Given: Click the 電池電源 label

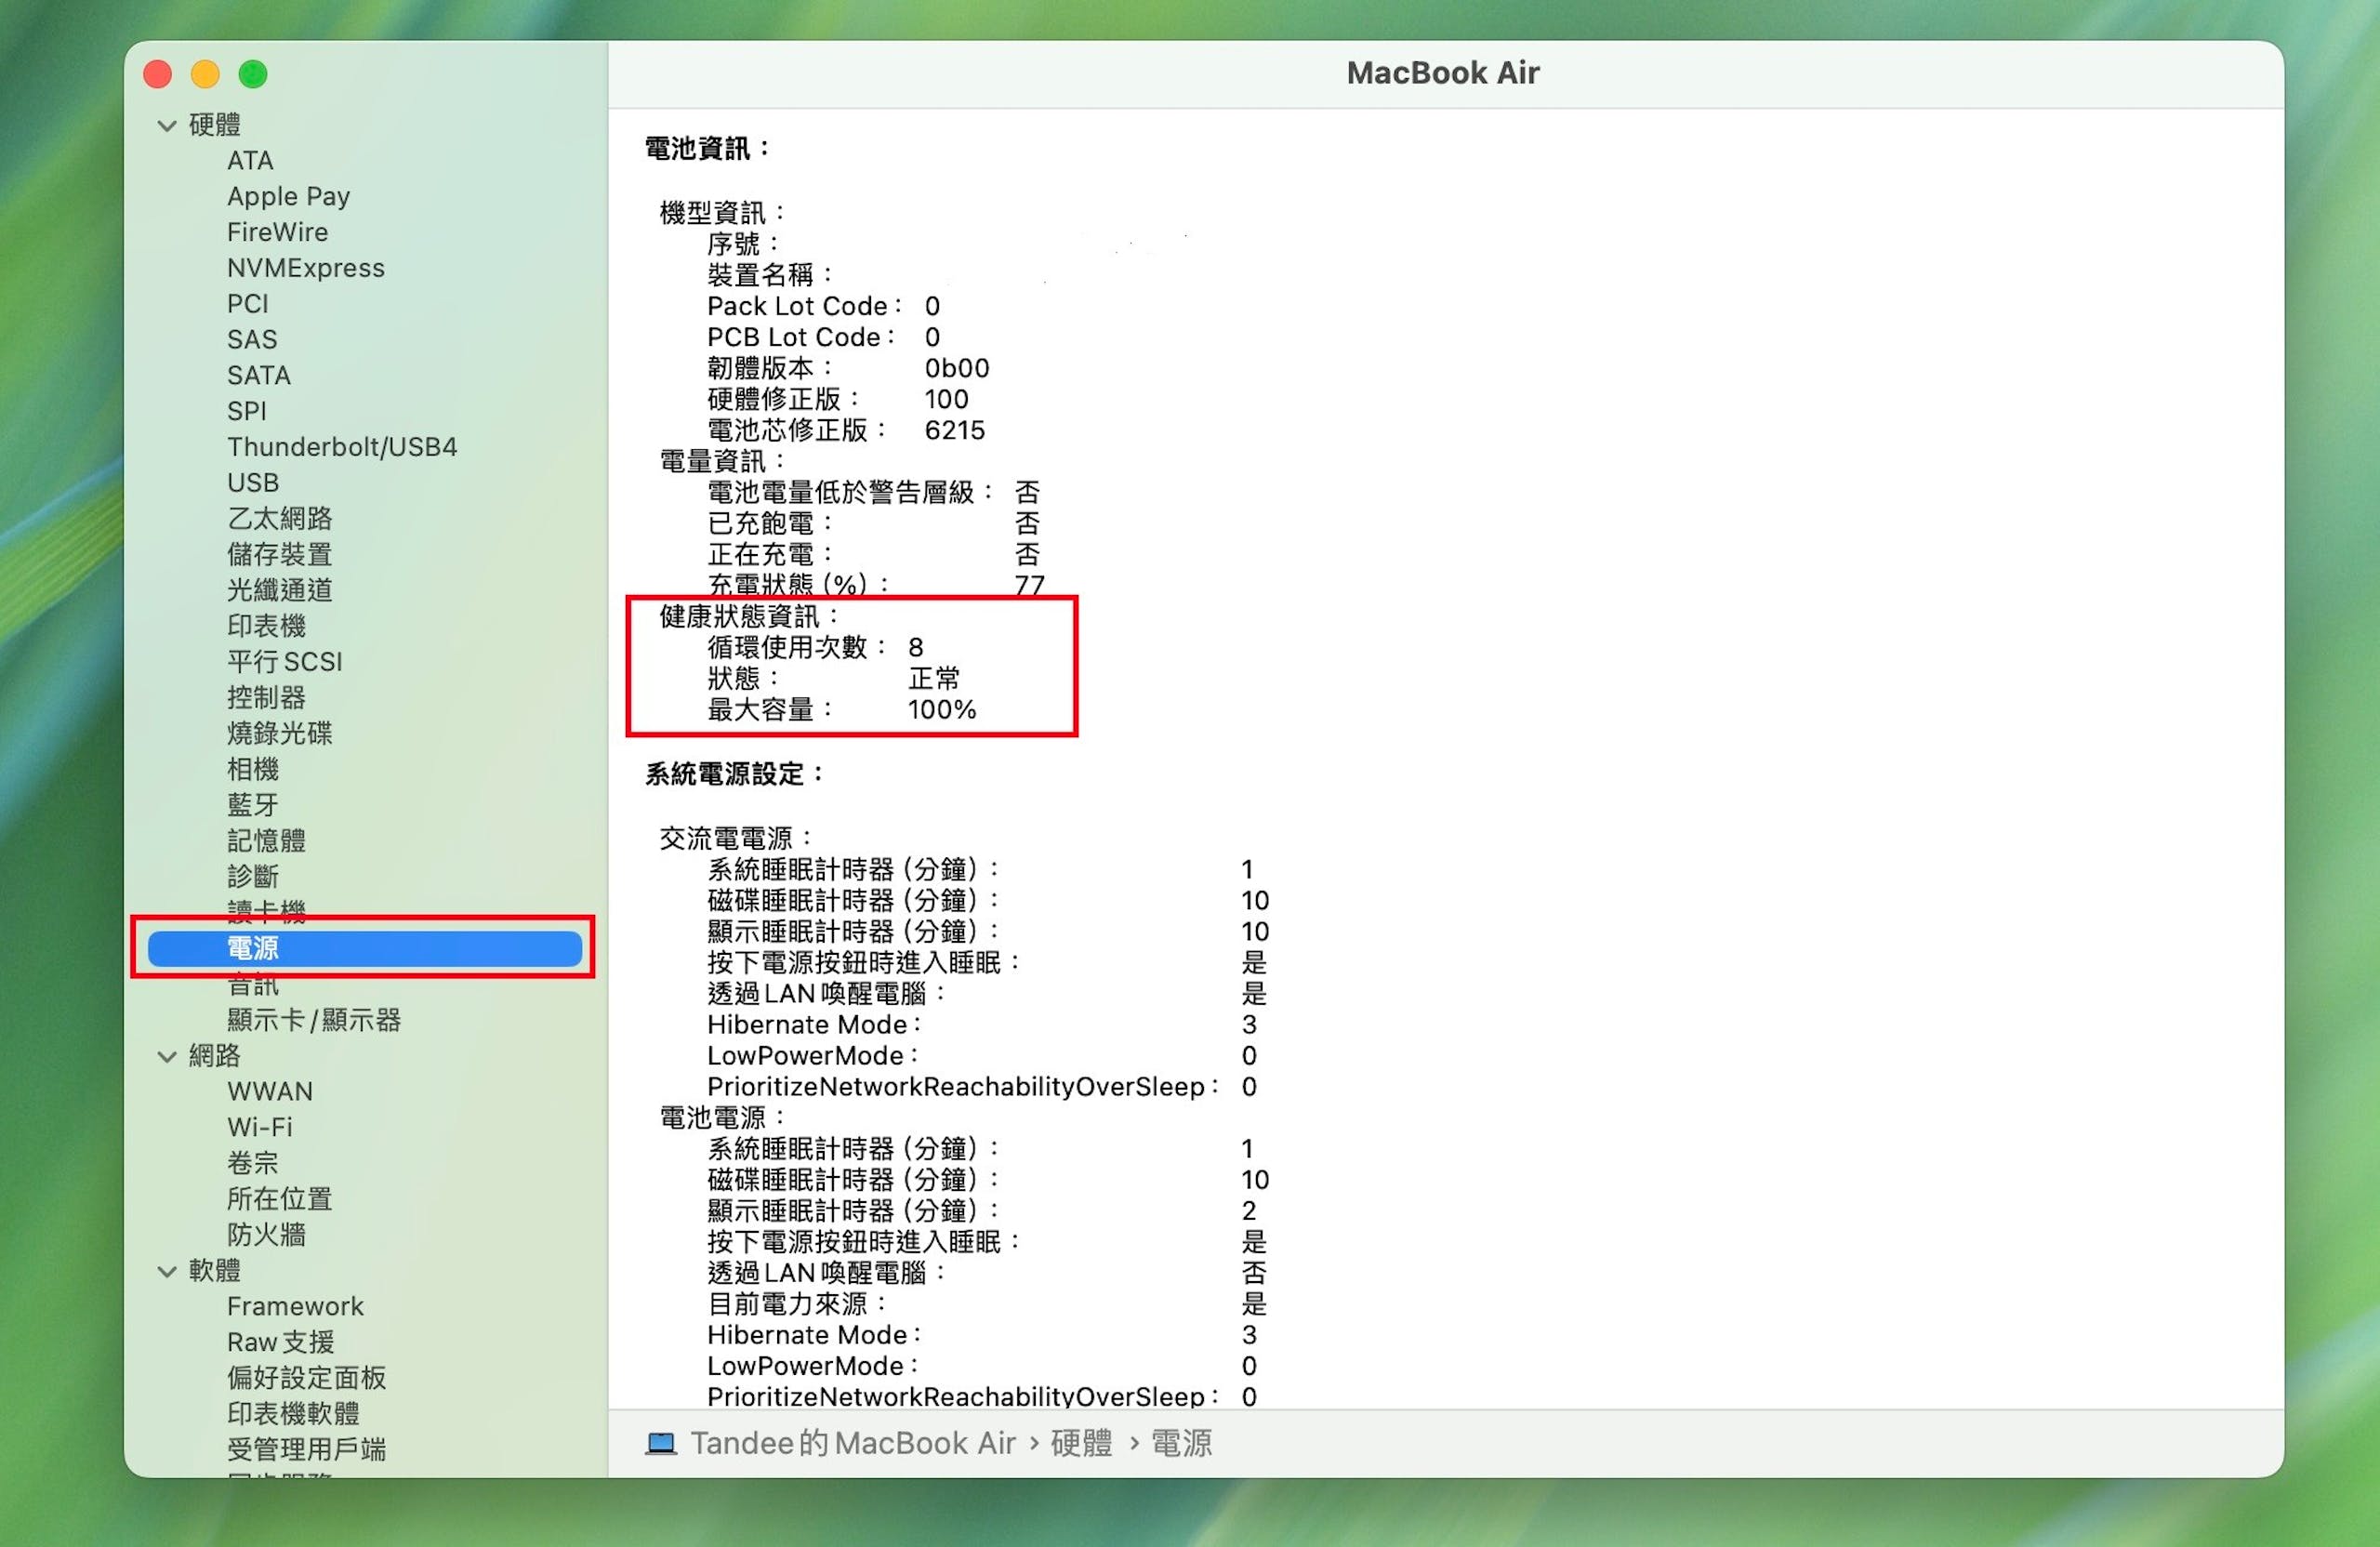Looking at the screenshot, I should pyautogui.click(x=722, y=1117).
